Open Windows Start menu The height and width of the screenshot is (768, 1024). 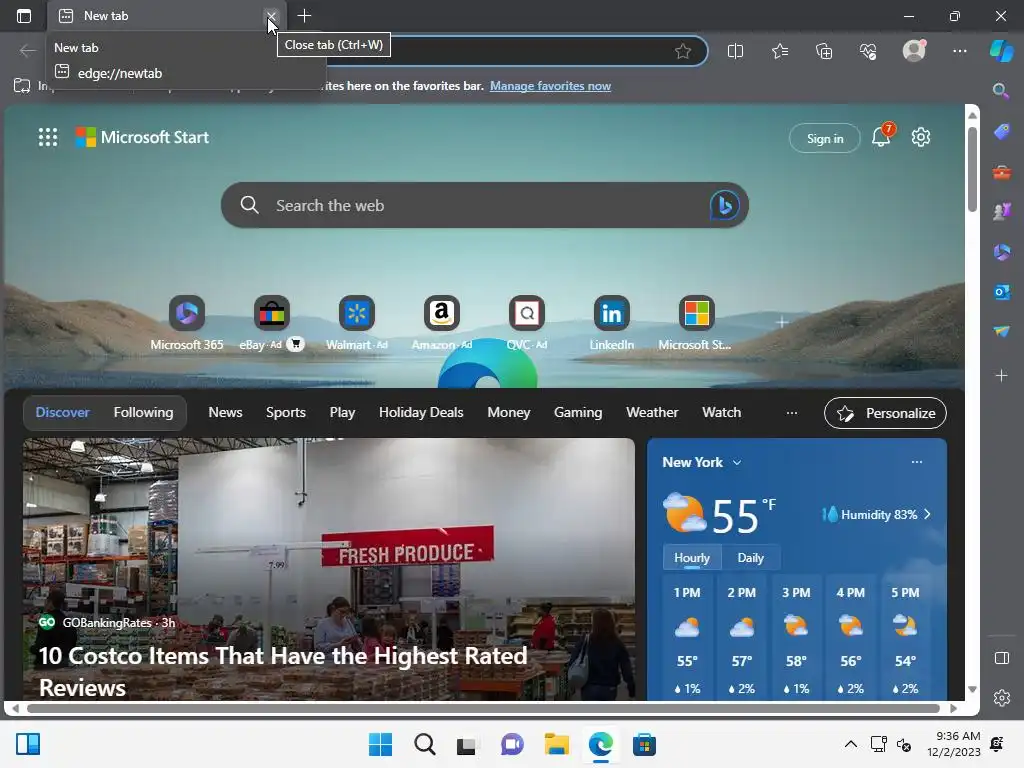point(381,744)
